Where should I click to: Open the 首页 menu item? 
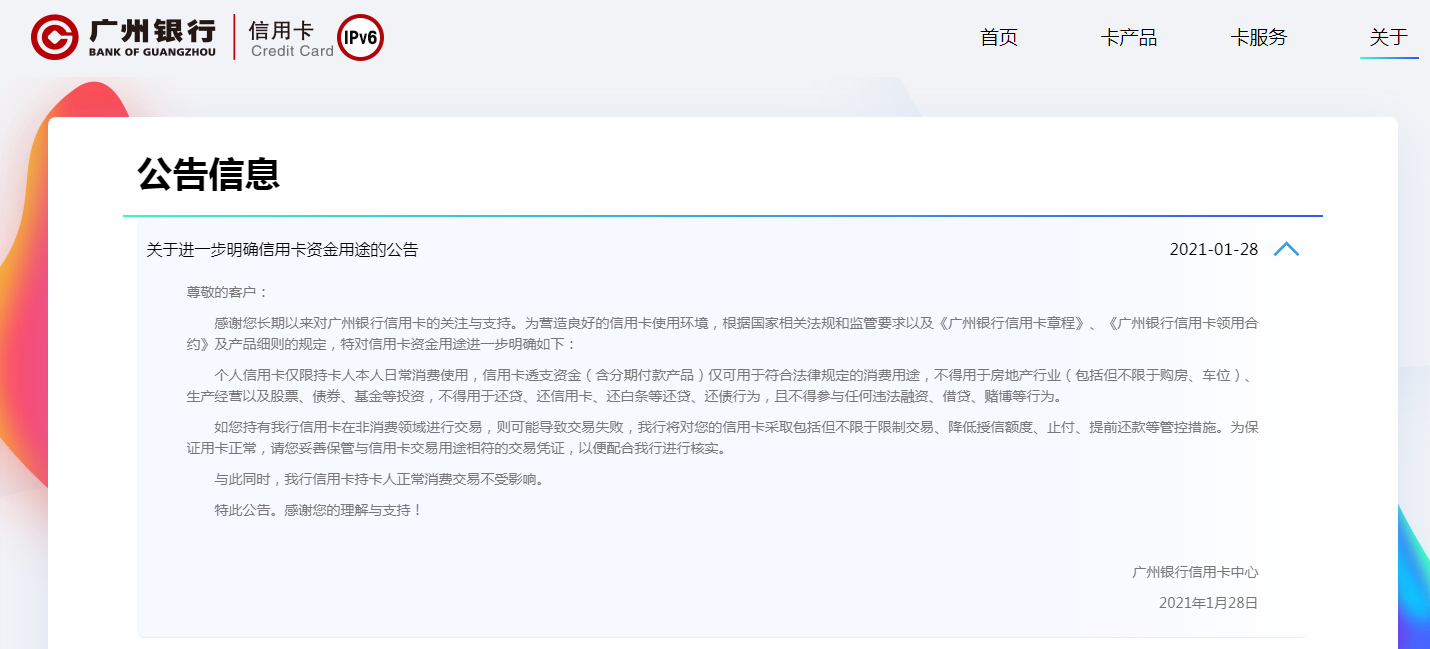tap(999, 38)
